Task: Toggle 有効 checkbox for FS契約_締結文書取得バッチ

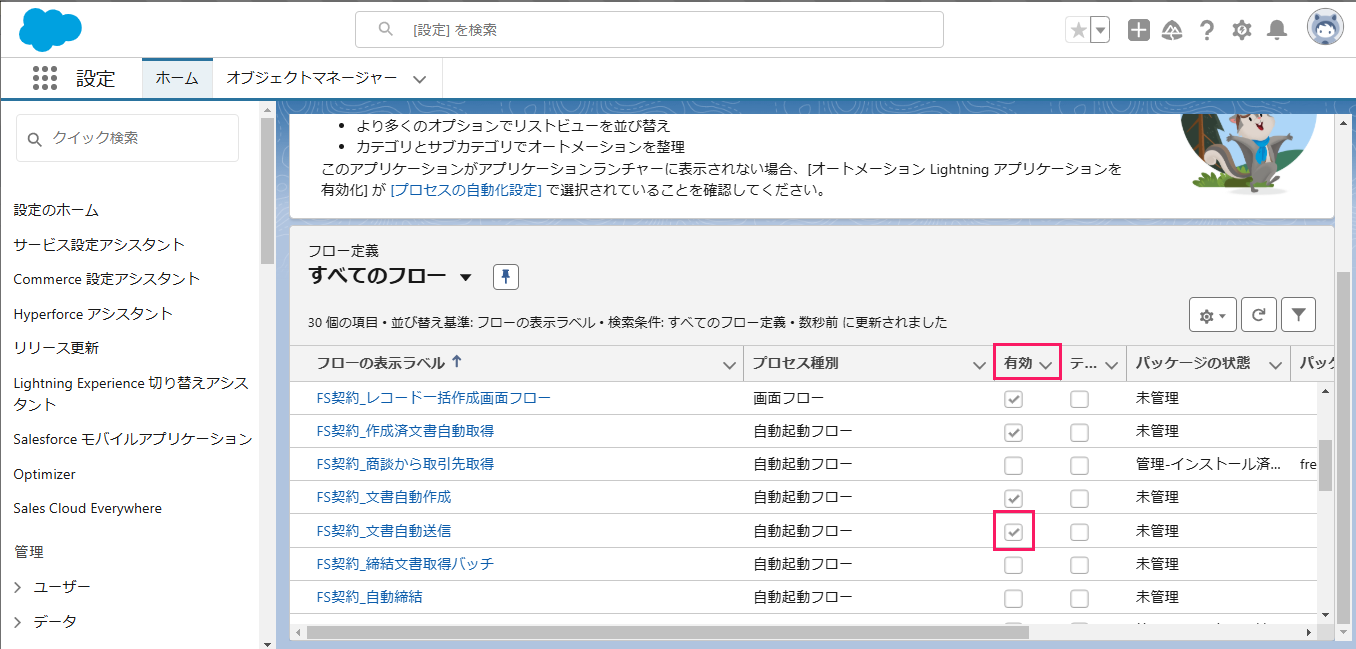Action: [x=1013, y=565]
